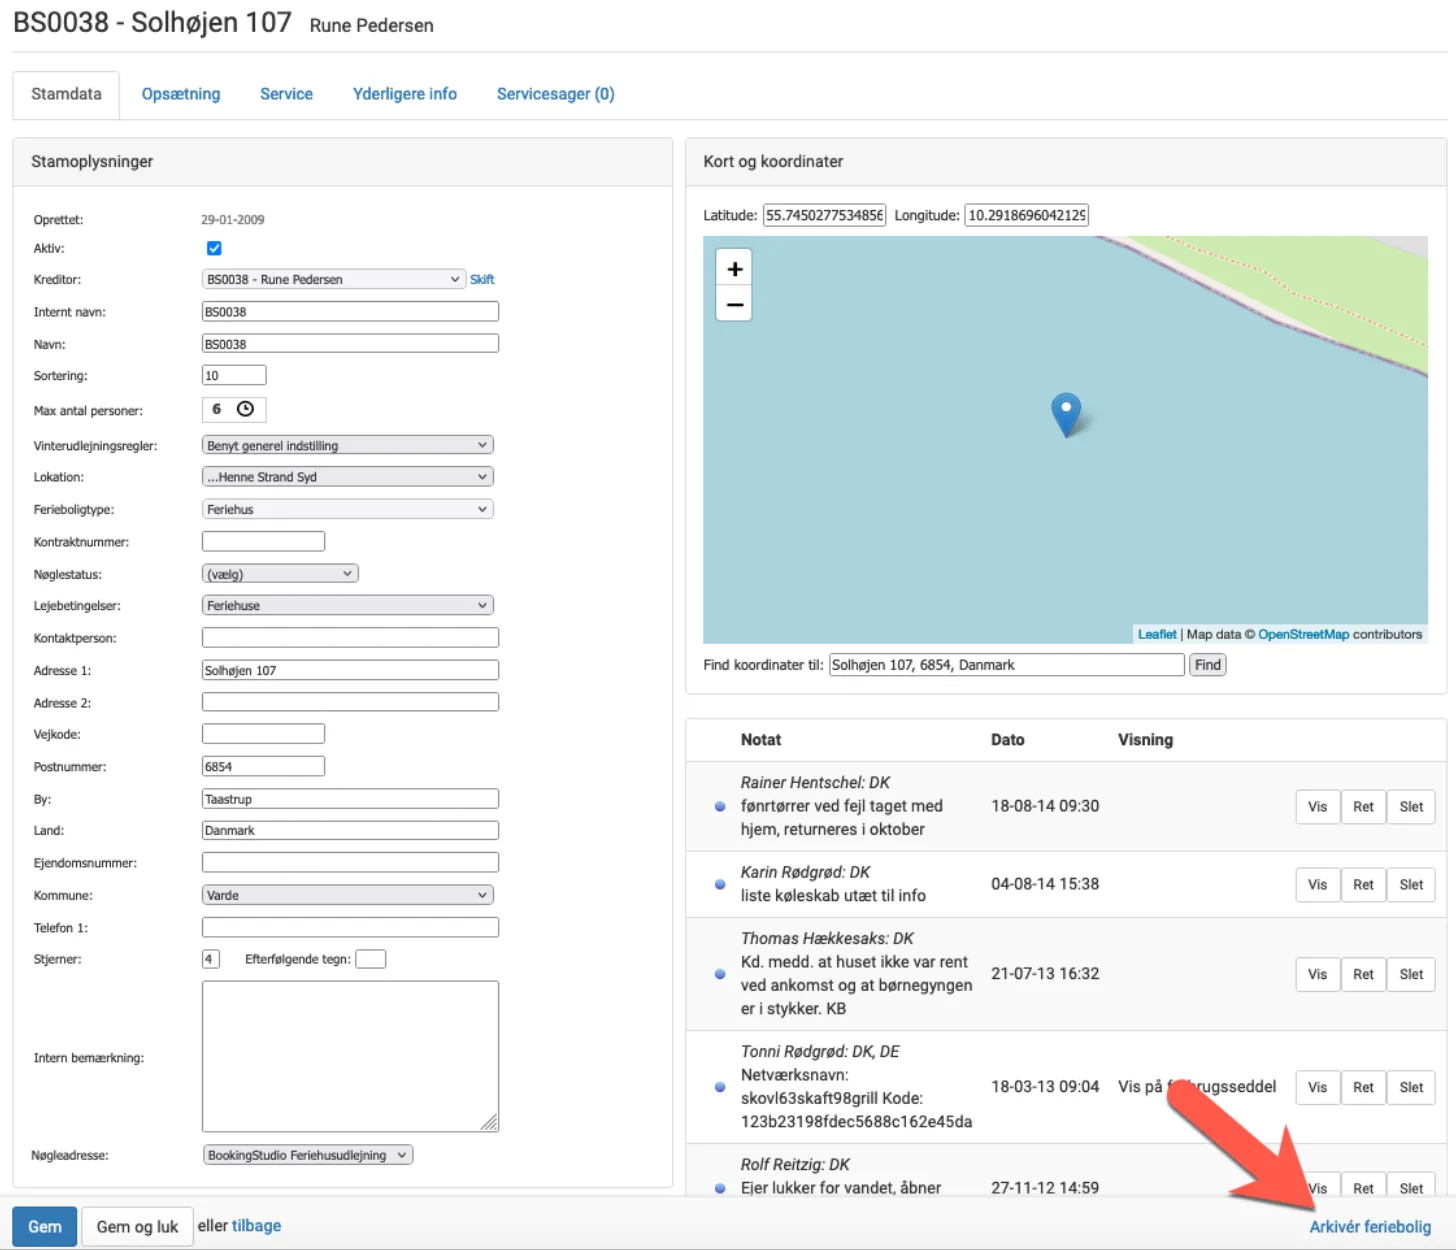Click blue dot beside Tonni Rødgrød note

(720, 1087)
